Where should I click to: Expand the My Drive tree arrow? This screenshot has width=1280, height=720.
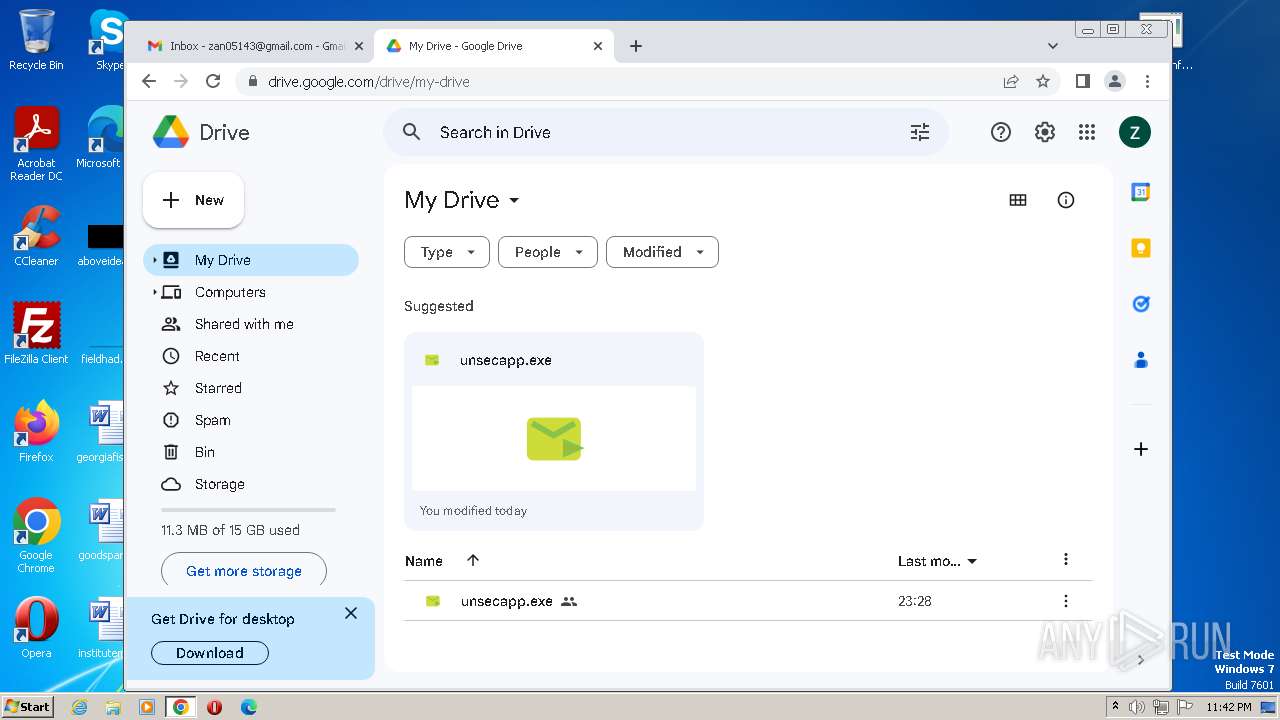(154, 260)
